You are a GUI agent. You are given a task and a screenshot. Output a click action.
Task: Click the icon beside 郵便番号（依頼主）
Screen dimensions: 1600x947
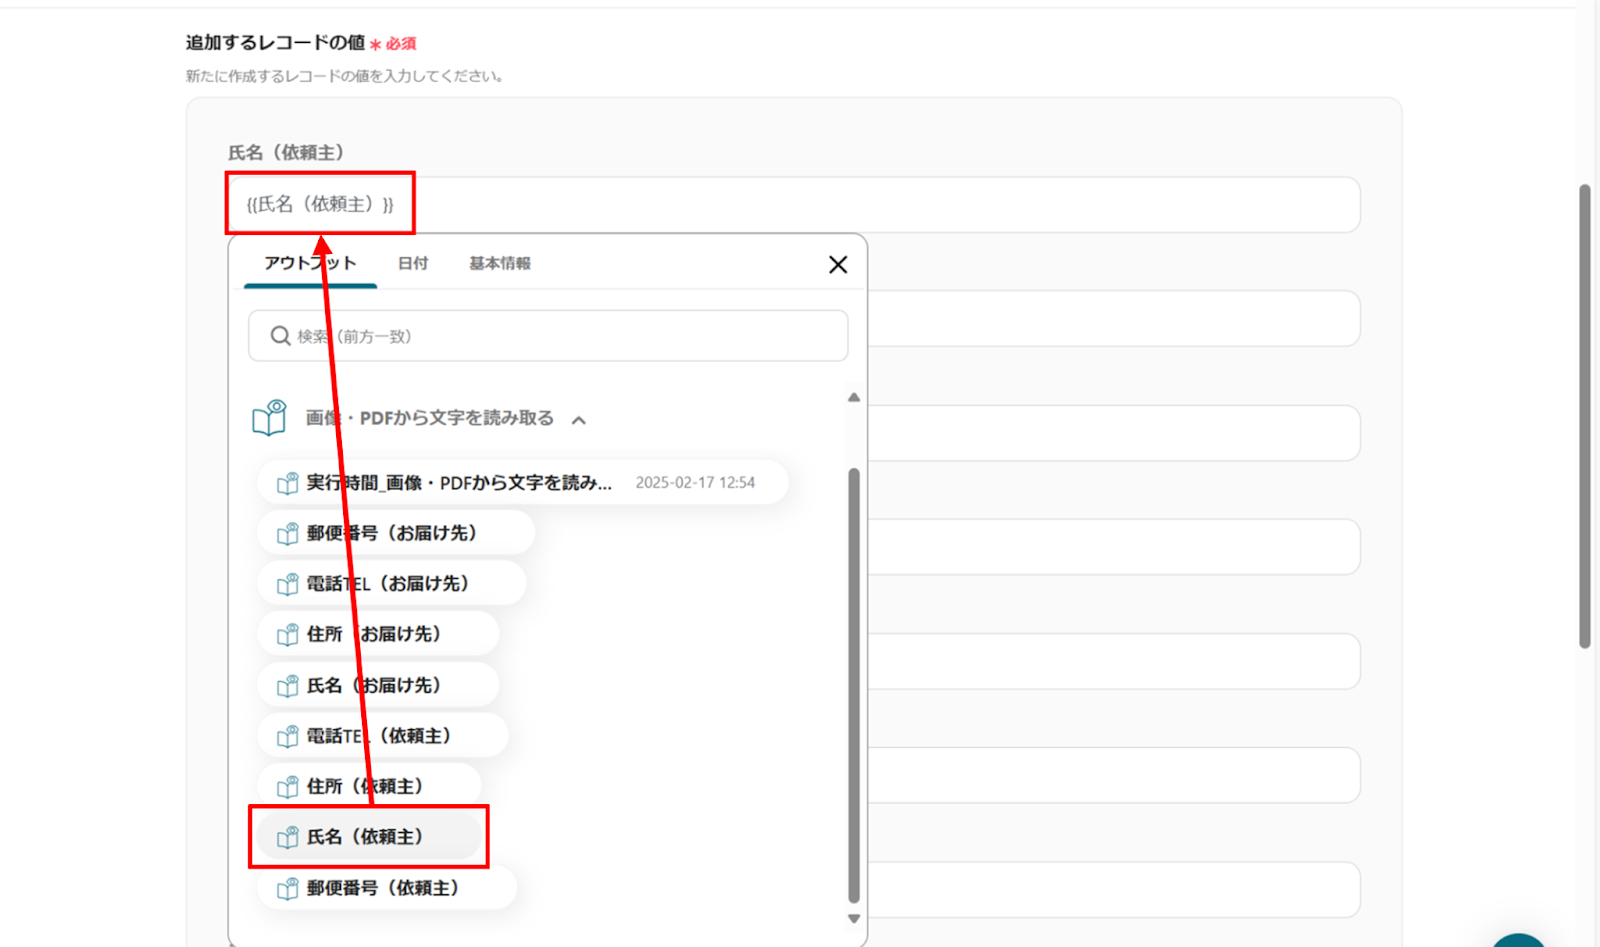pyautogui.click(x=288, y=888)
